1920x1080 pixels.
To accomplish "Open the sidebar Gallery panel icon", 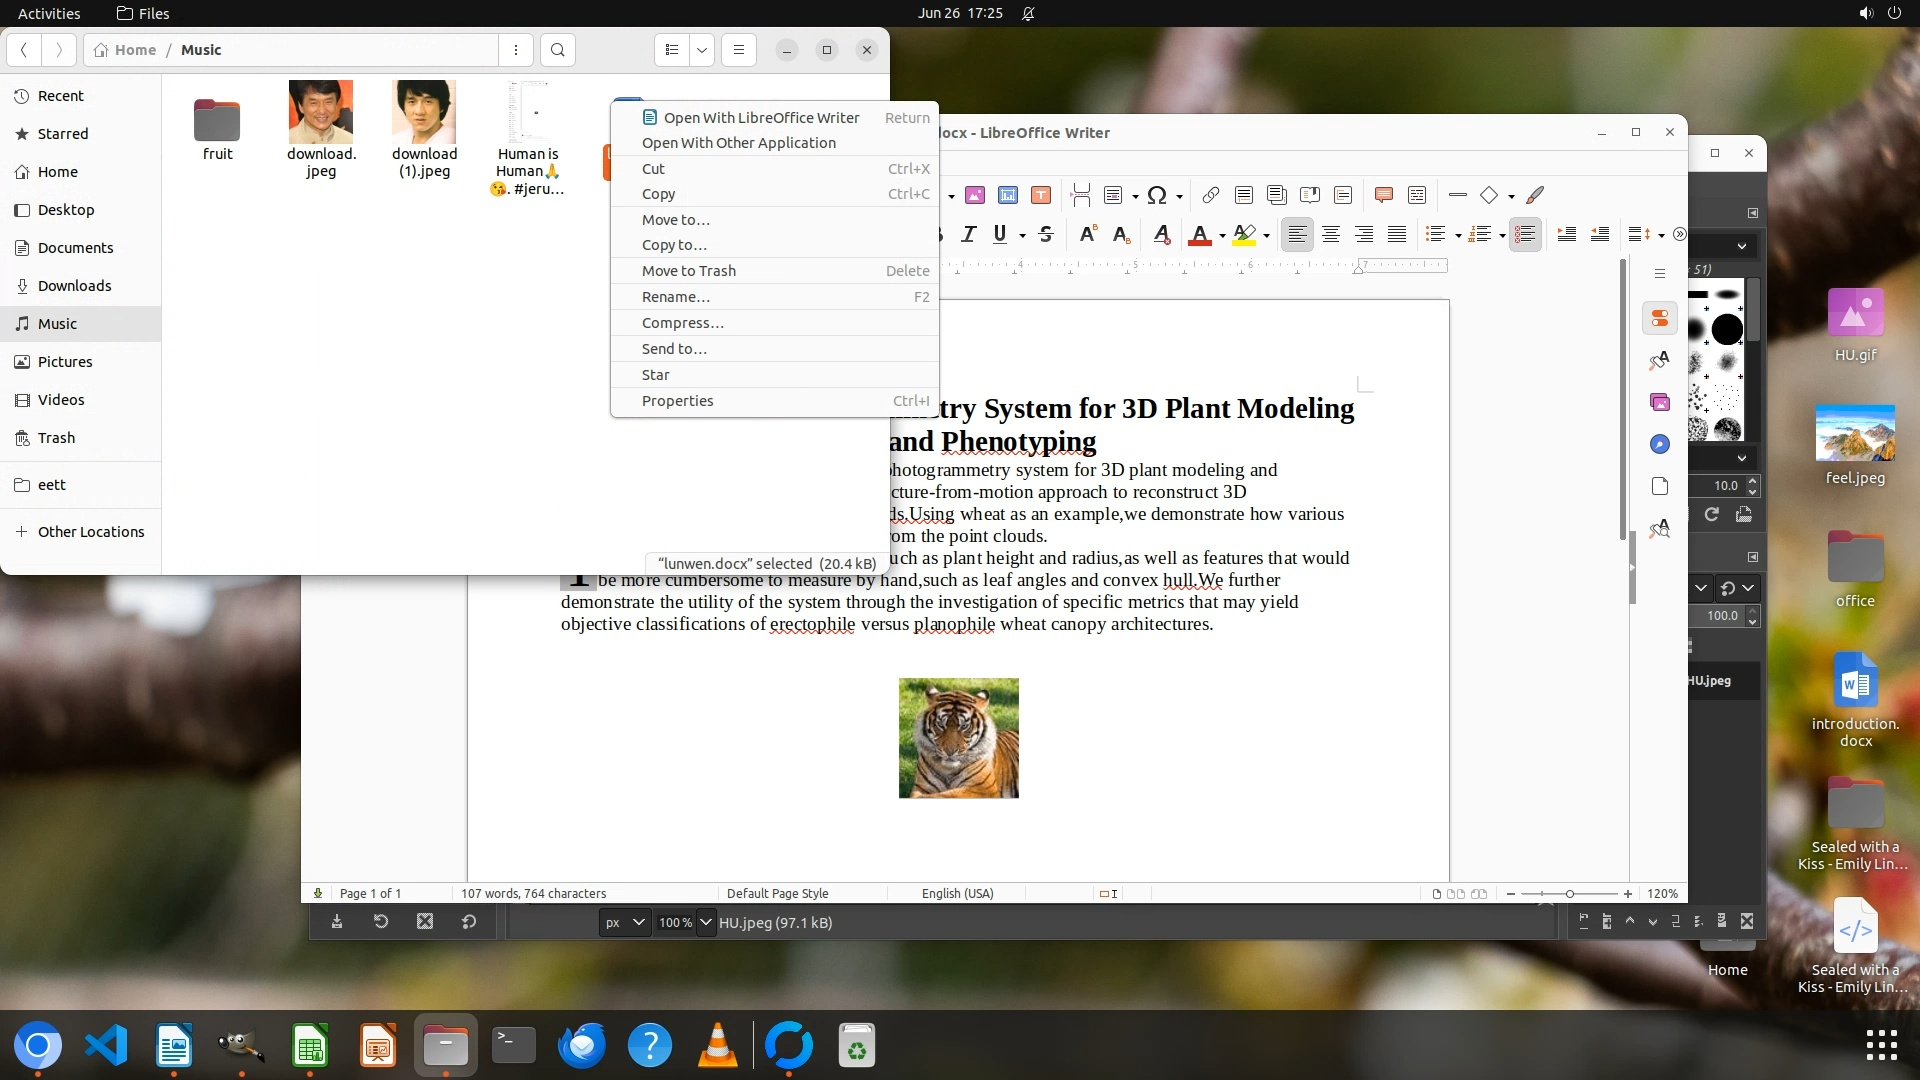I will [x=1660, y=402].
